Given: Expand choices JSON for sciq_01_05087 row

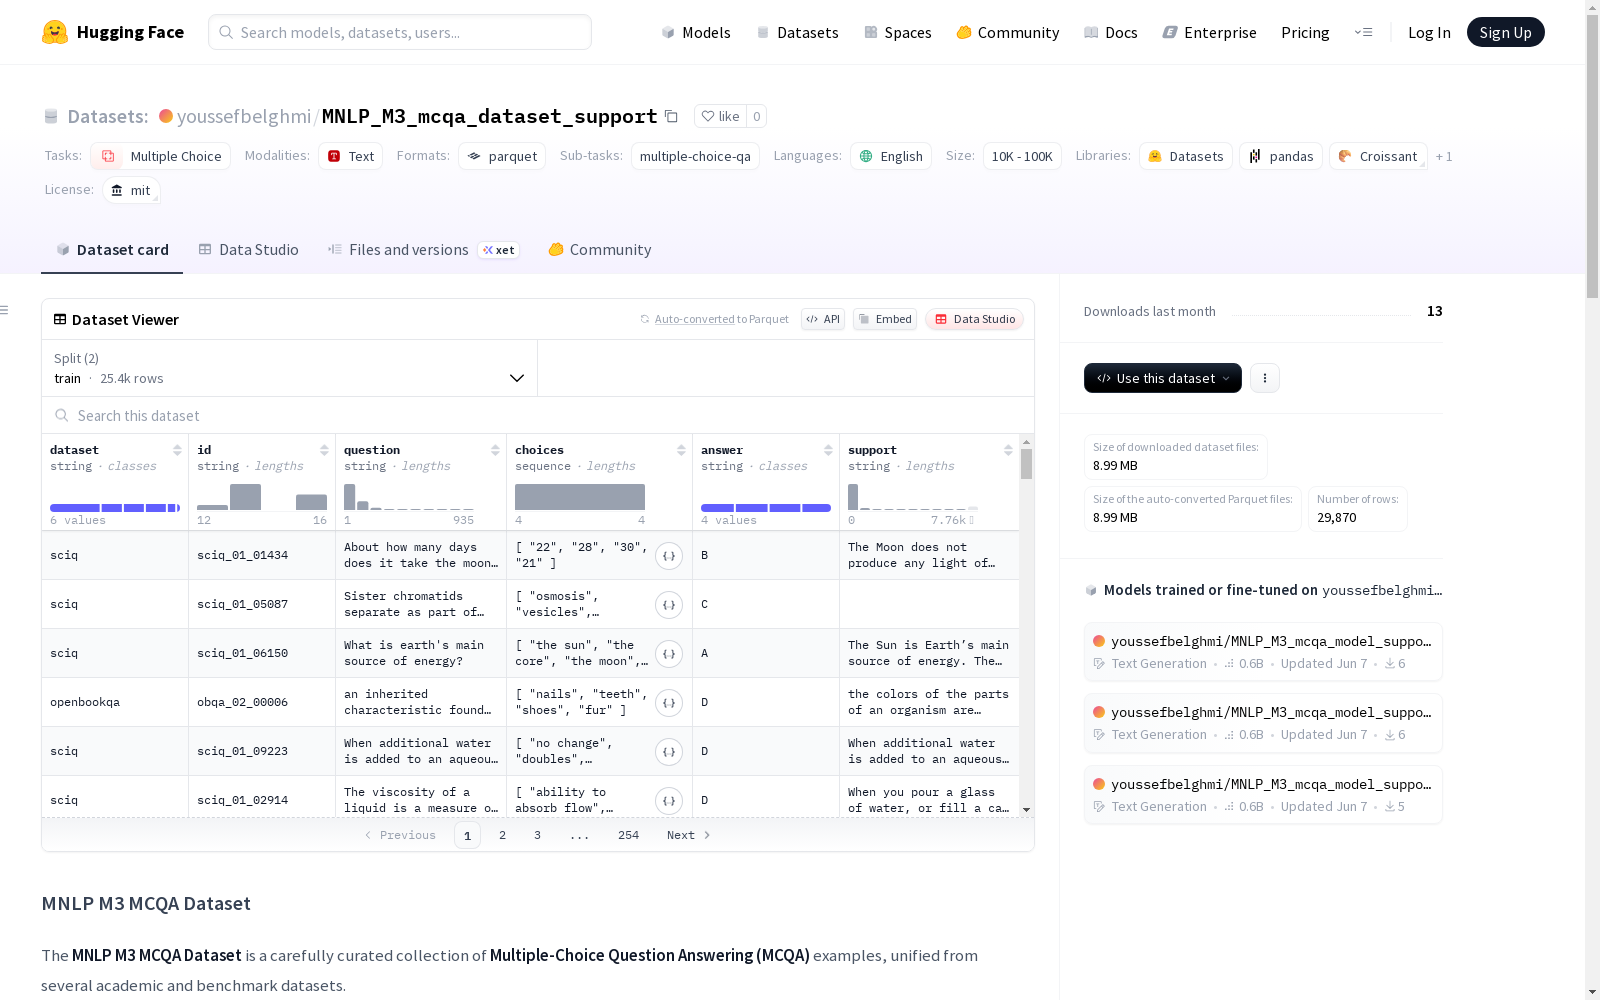Looking at the screenshot, I should click(669, 605).
